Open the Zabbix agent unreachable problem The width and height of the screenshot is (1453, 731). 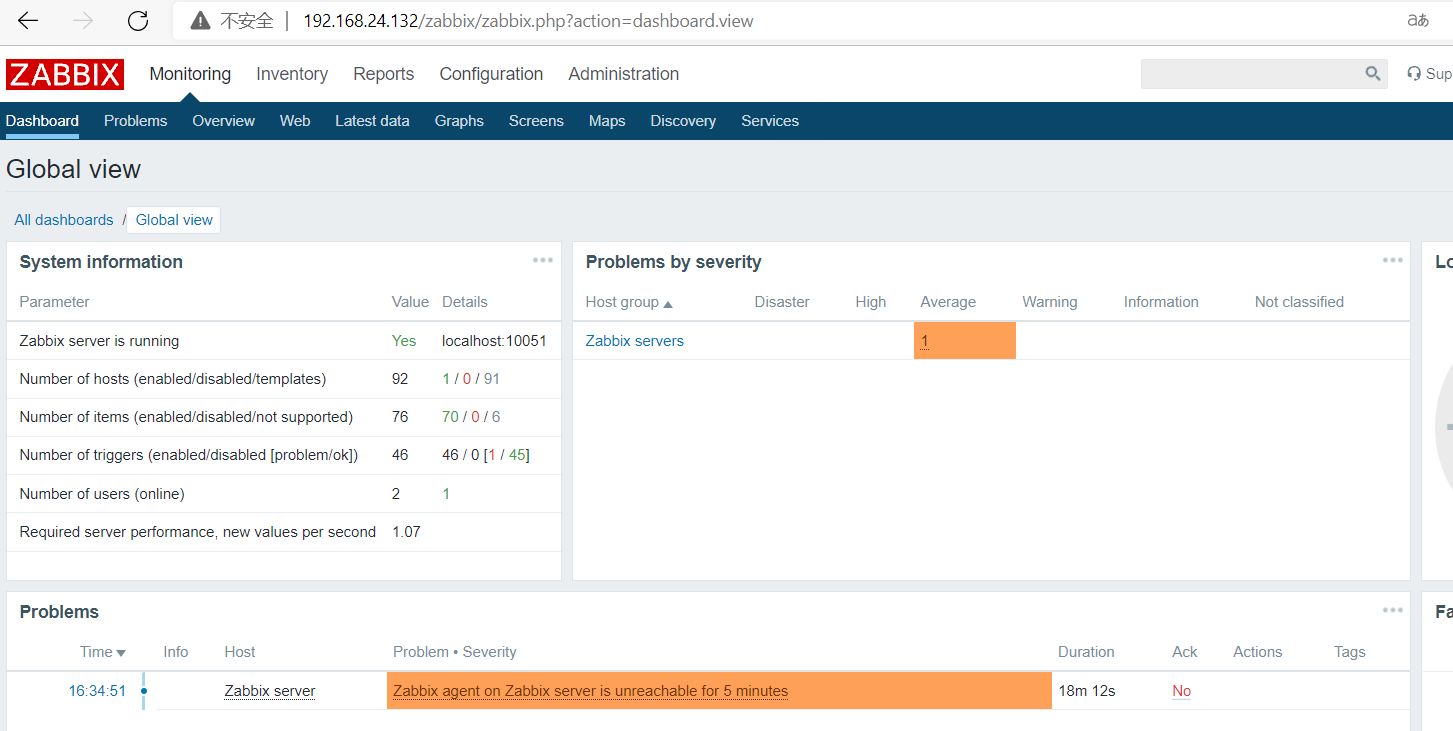pyautogui.click(x=590, y=691)
